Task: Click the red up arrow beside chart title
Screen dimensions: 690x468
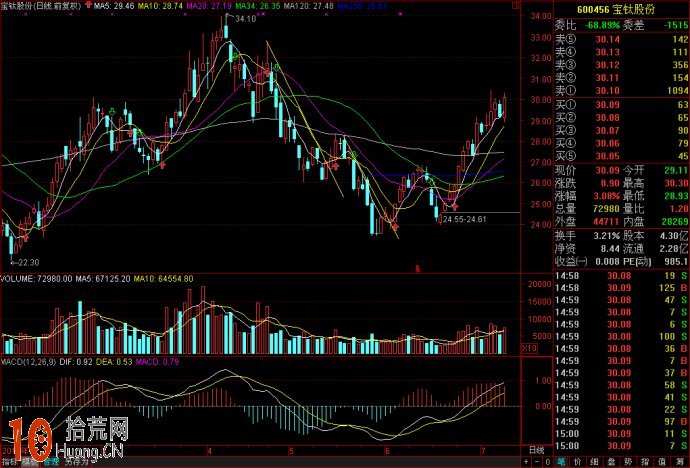Action: click(x=88, y=5)
